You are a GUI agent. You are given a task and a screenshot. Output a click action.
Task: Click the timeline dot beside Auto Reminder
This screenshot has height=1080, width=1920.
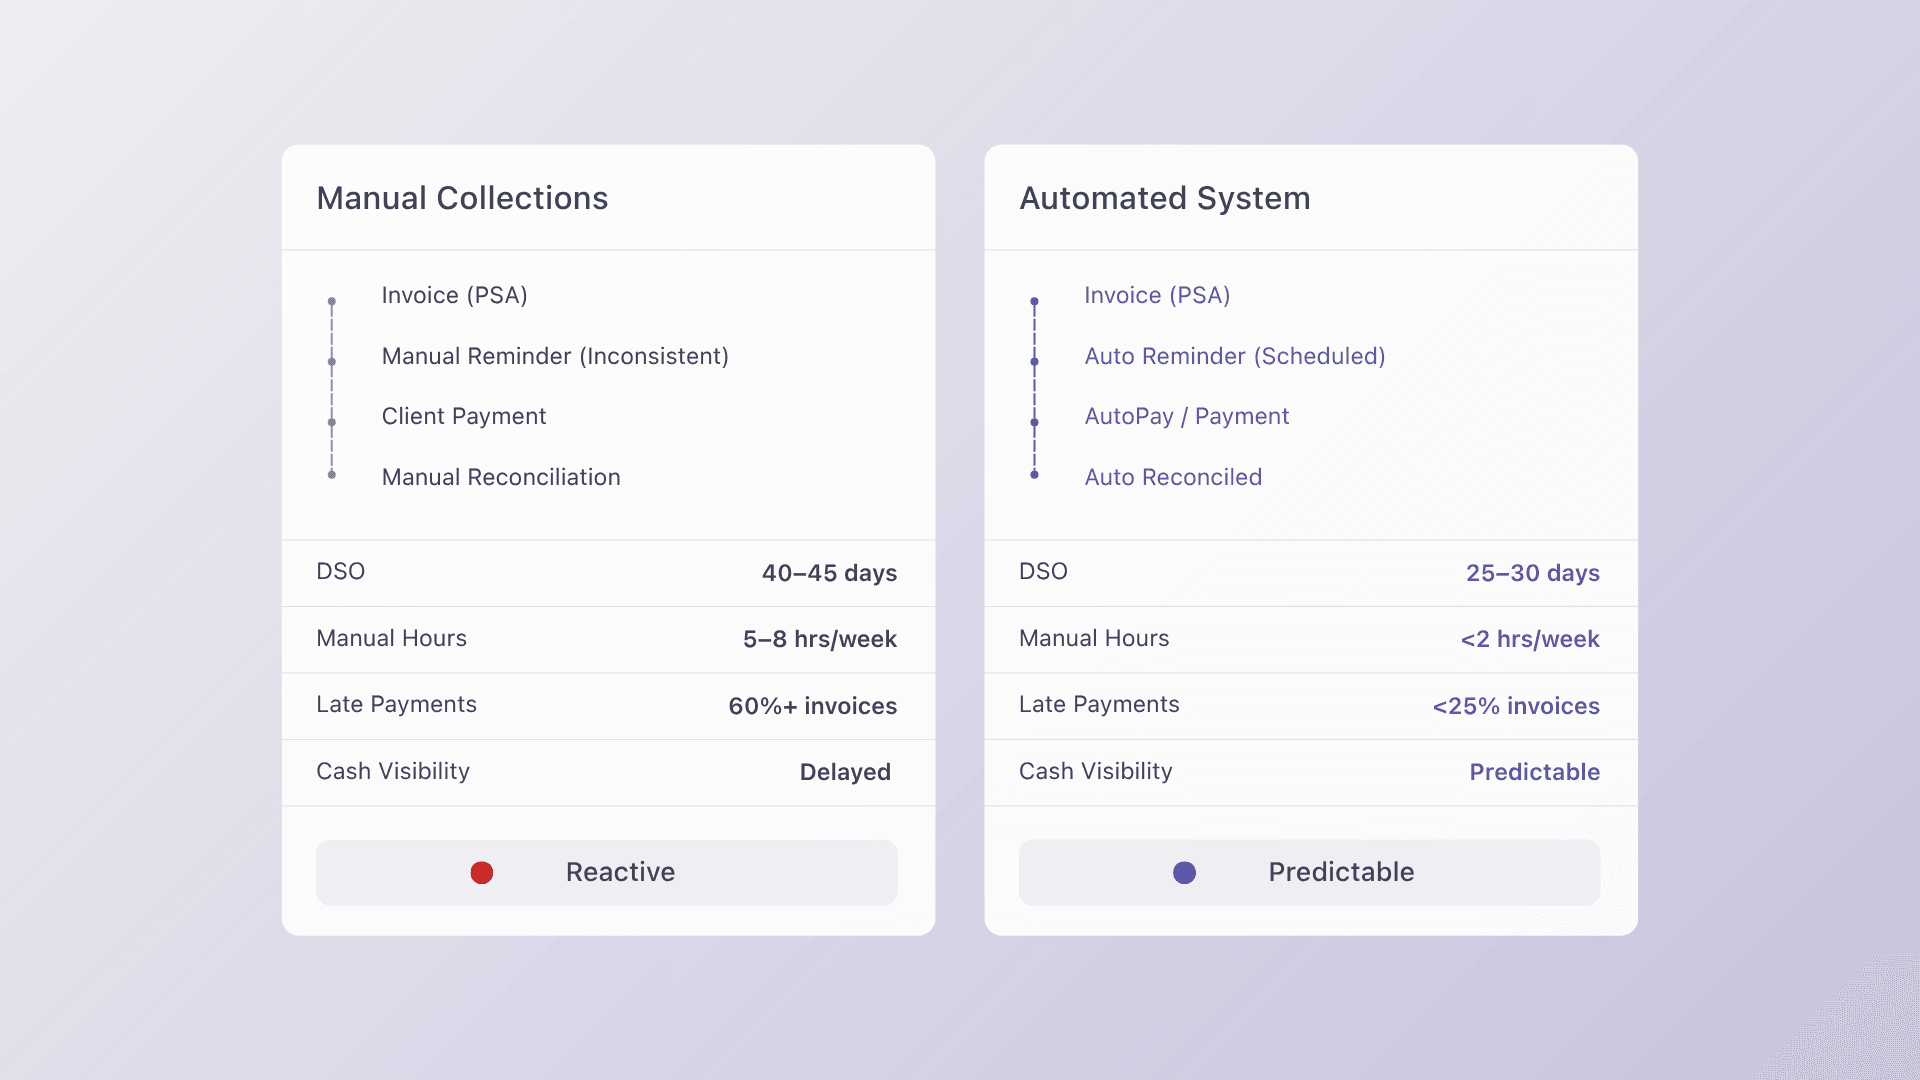[x=1034, y=362]
